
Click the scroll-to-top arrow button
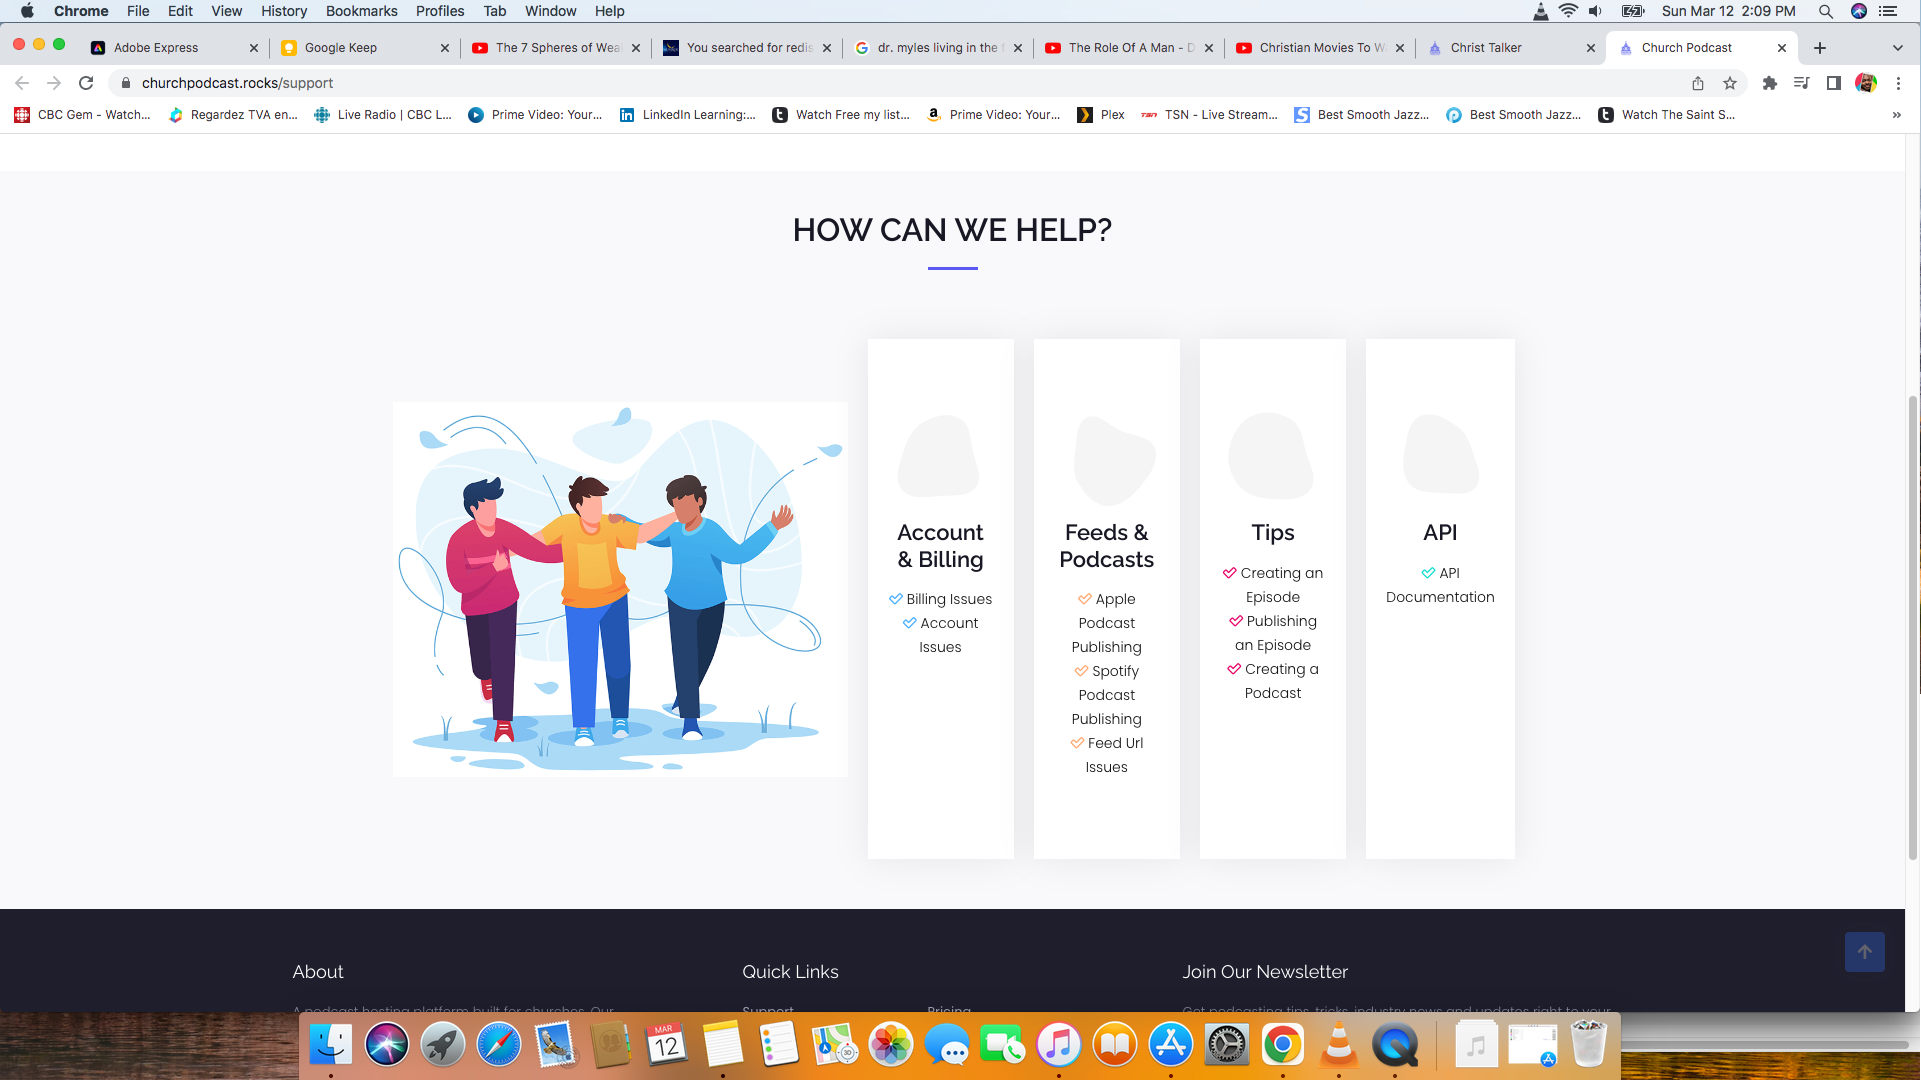pyautogui.click(x=1864, y=952)
